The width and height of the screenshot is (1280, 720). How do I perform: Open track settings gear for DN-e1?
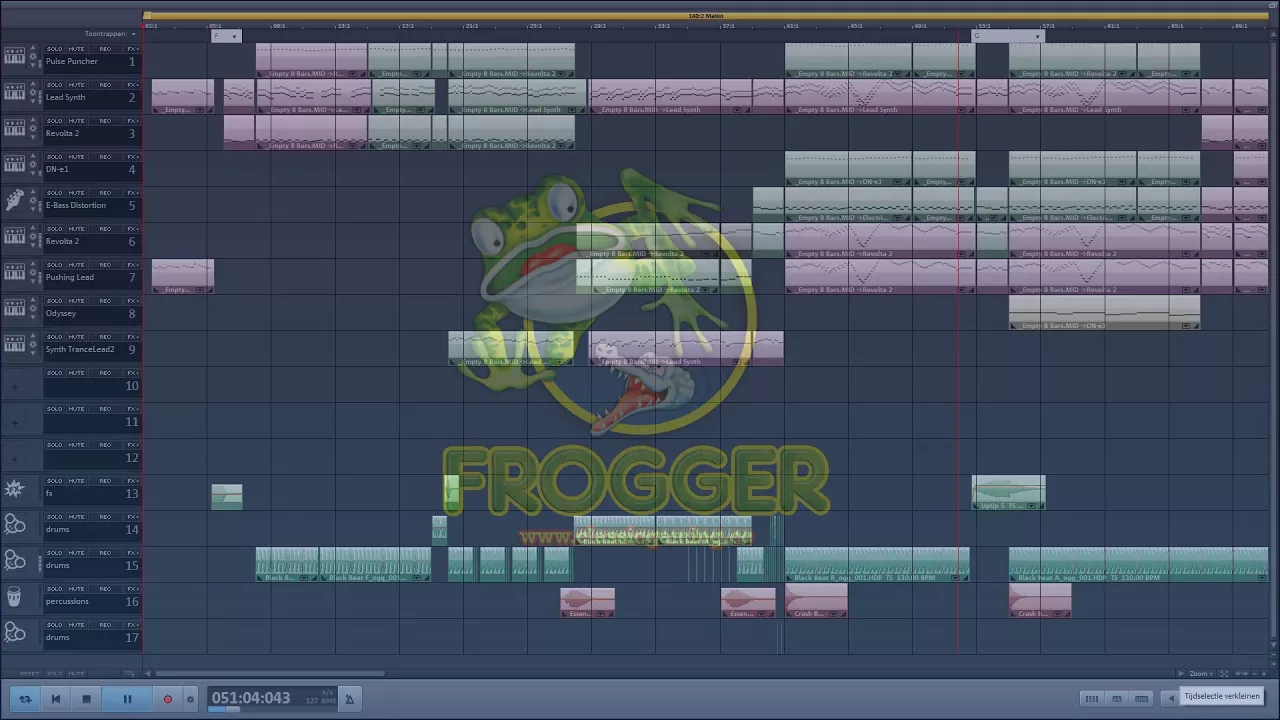click(x=33, y=167)
